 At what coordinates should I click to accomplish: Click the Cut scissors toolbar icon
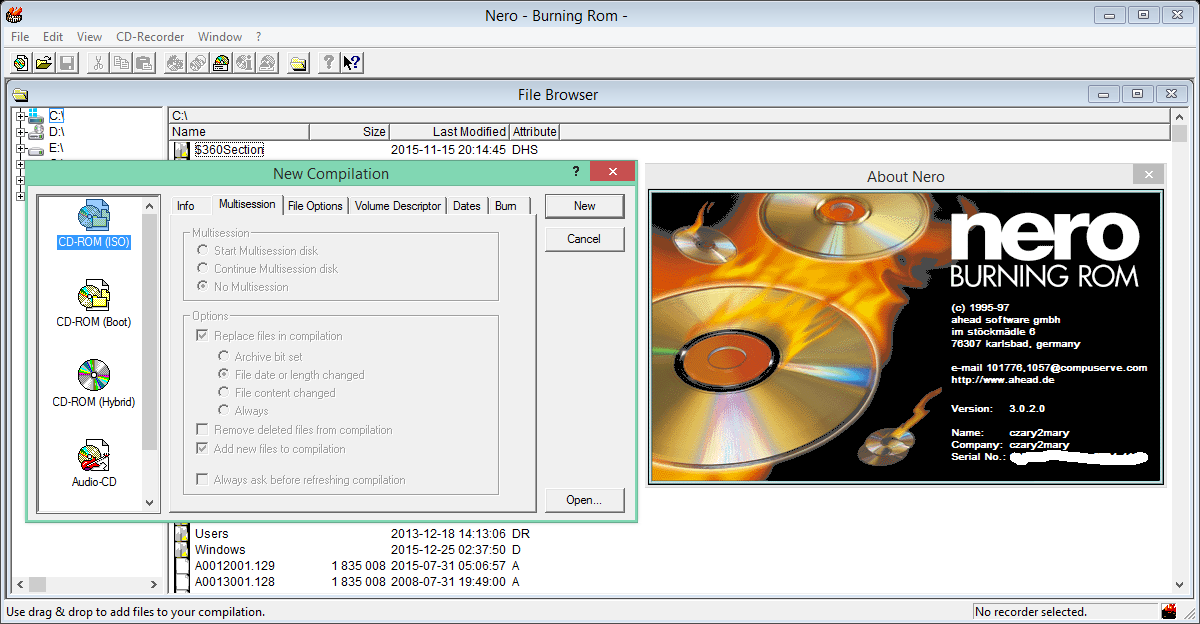pyautogui.click(x=98, y=63)
